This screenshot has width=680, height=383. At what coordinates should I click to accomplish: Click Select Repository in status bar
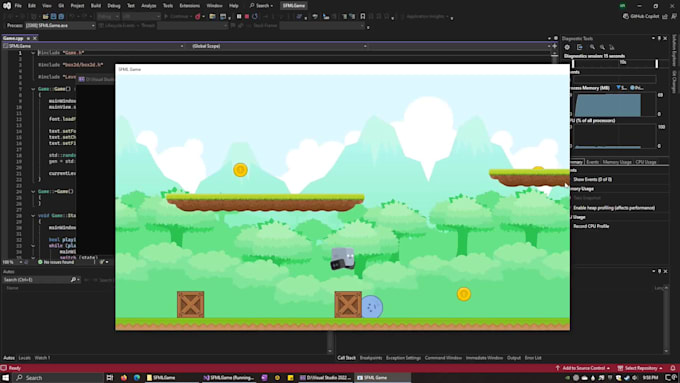(x=640, y=368)
